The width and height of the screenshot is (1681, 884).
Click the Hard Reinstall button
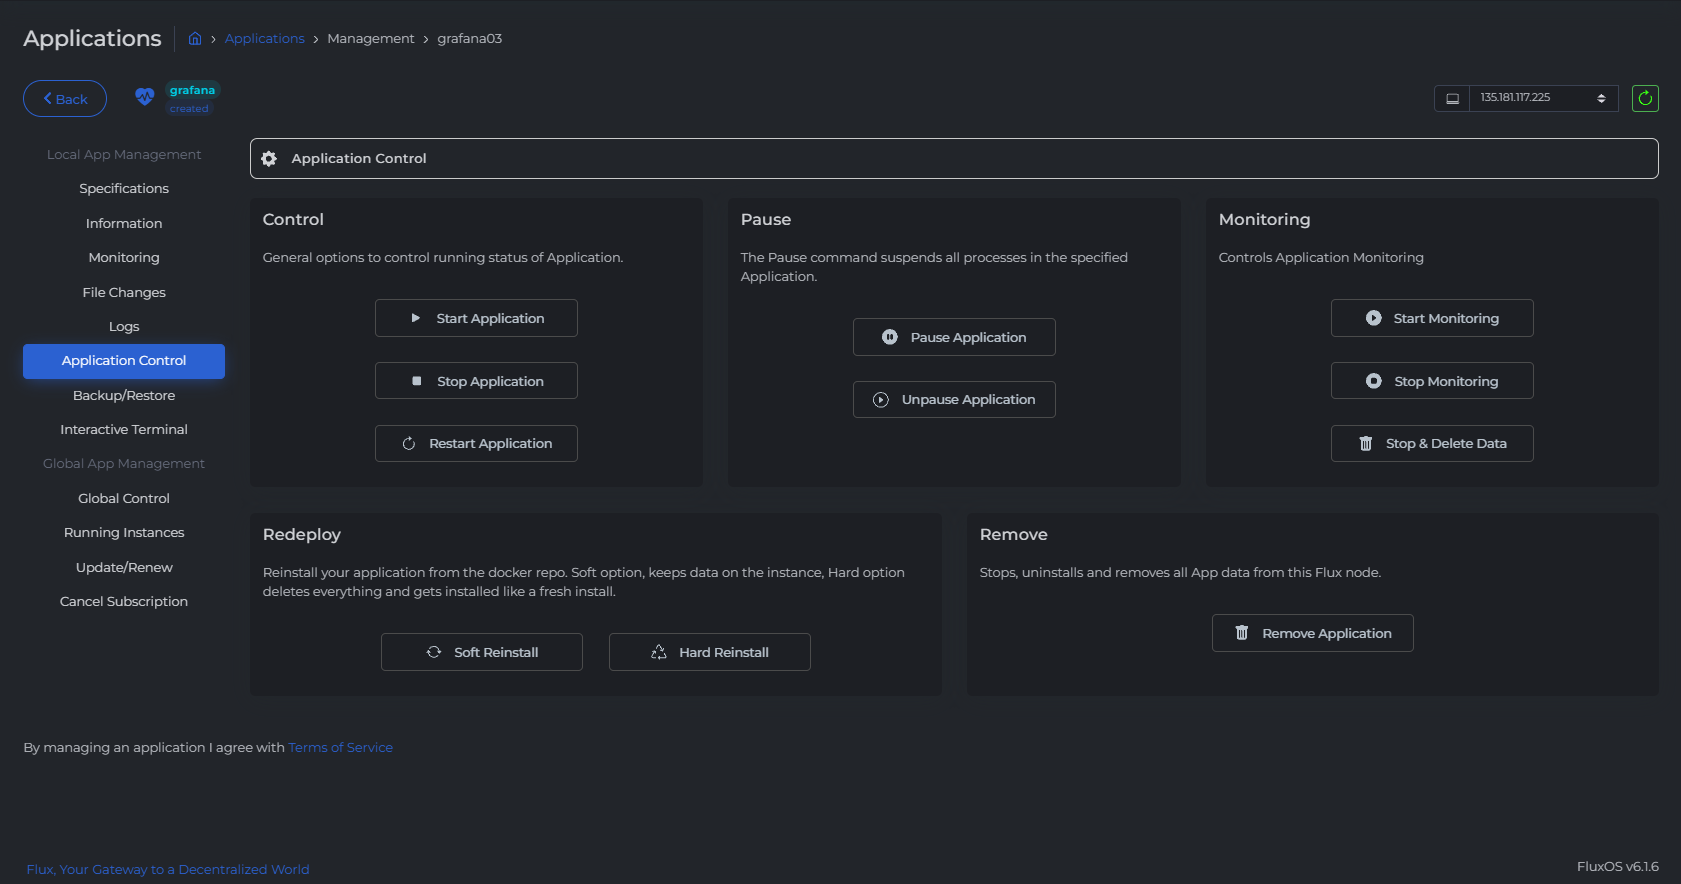(x=710, y=652)
